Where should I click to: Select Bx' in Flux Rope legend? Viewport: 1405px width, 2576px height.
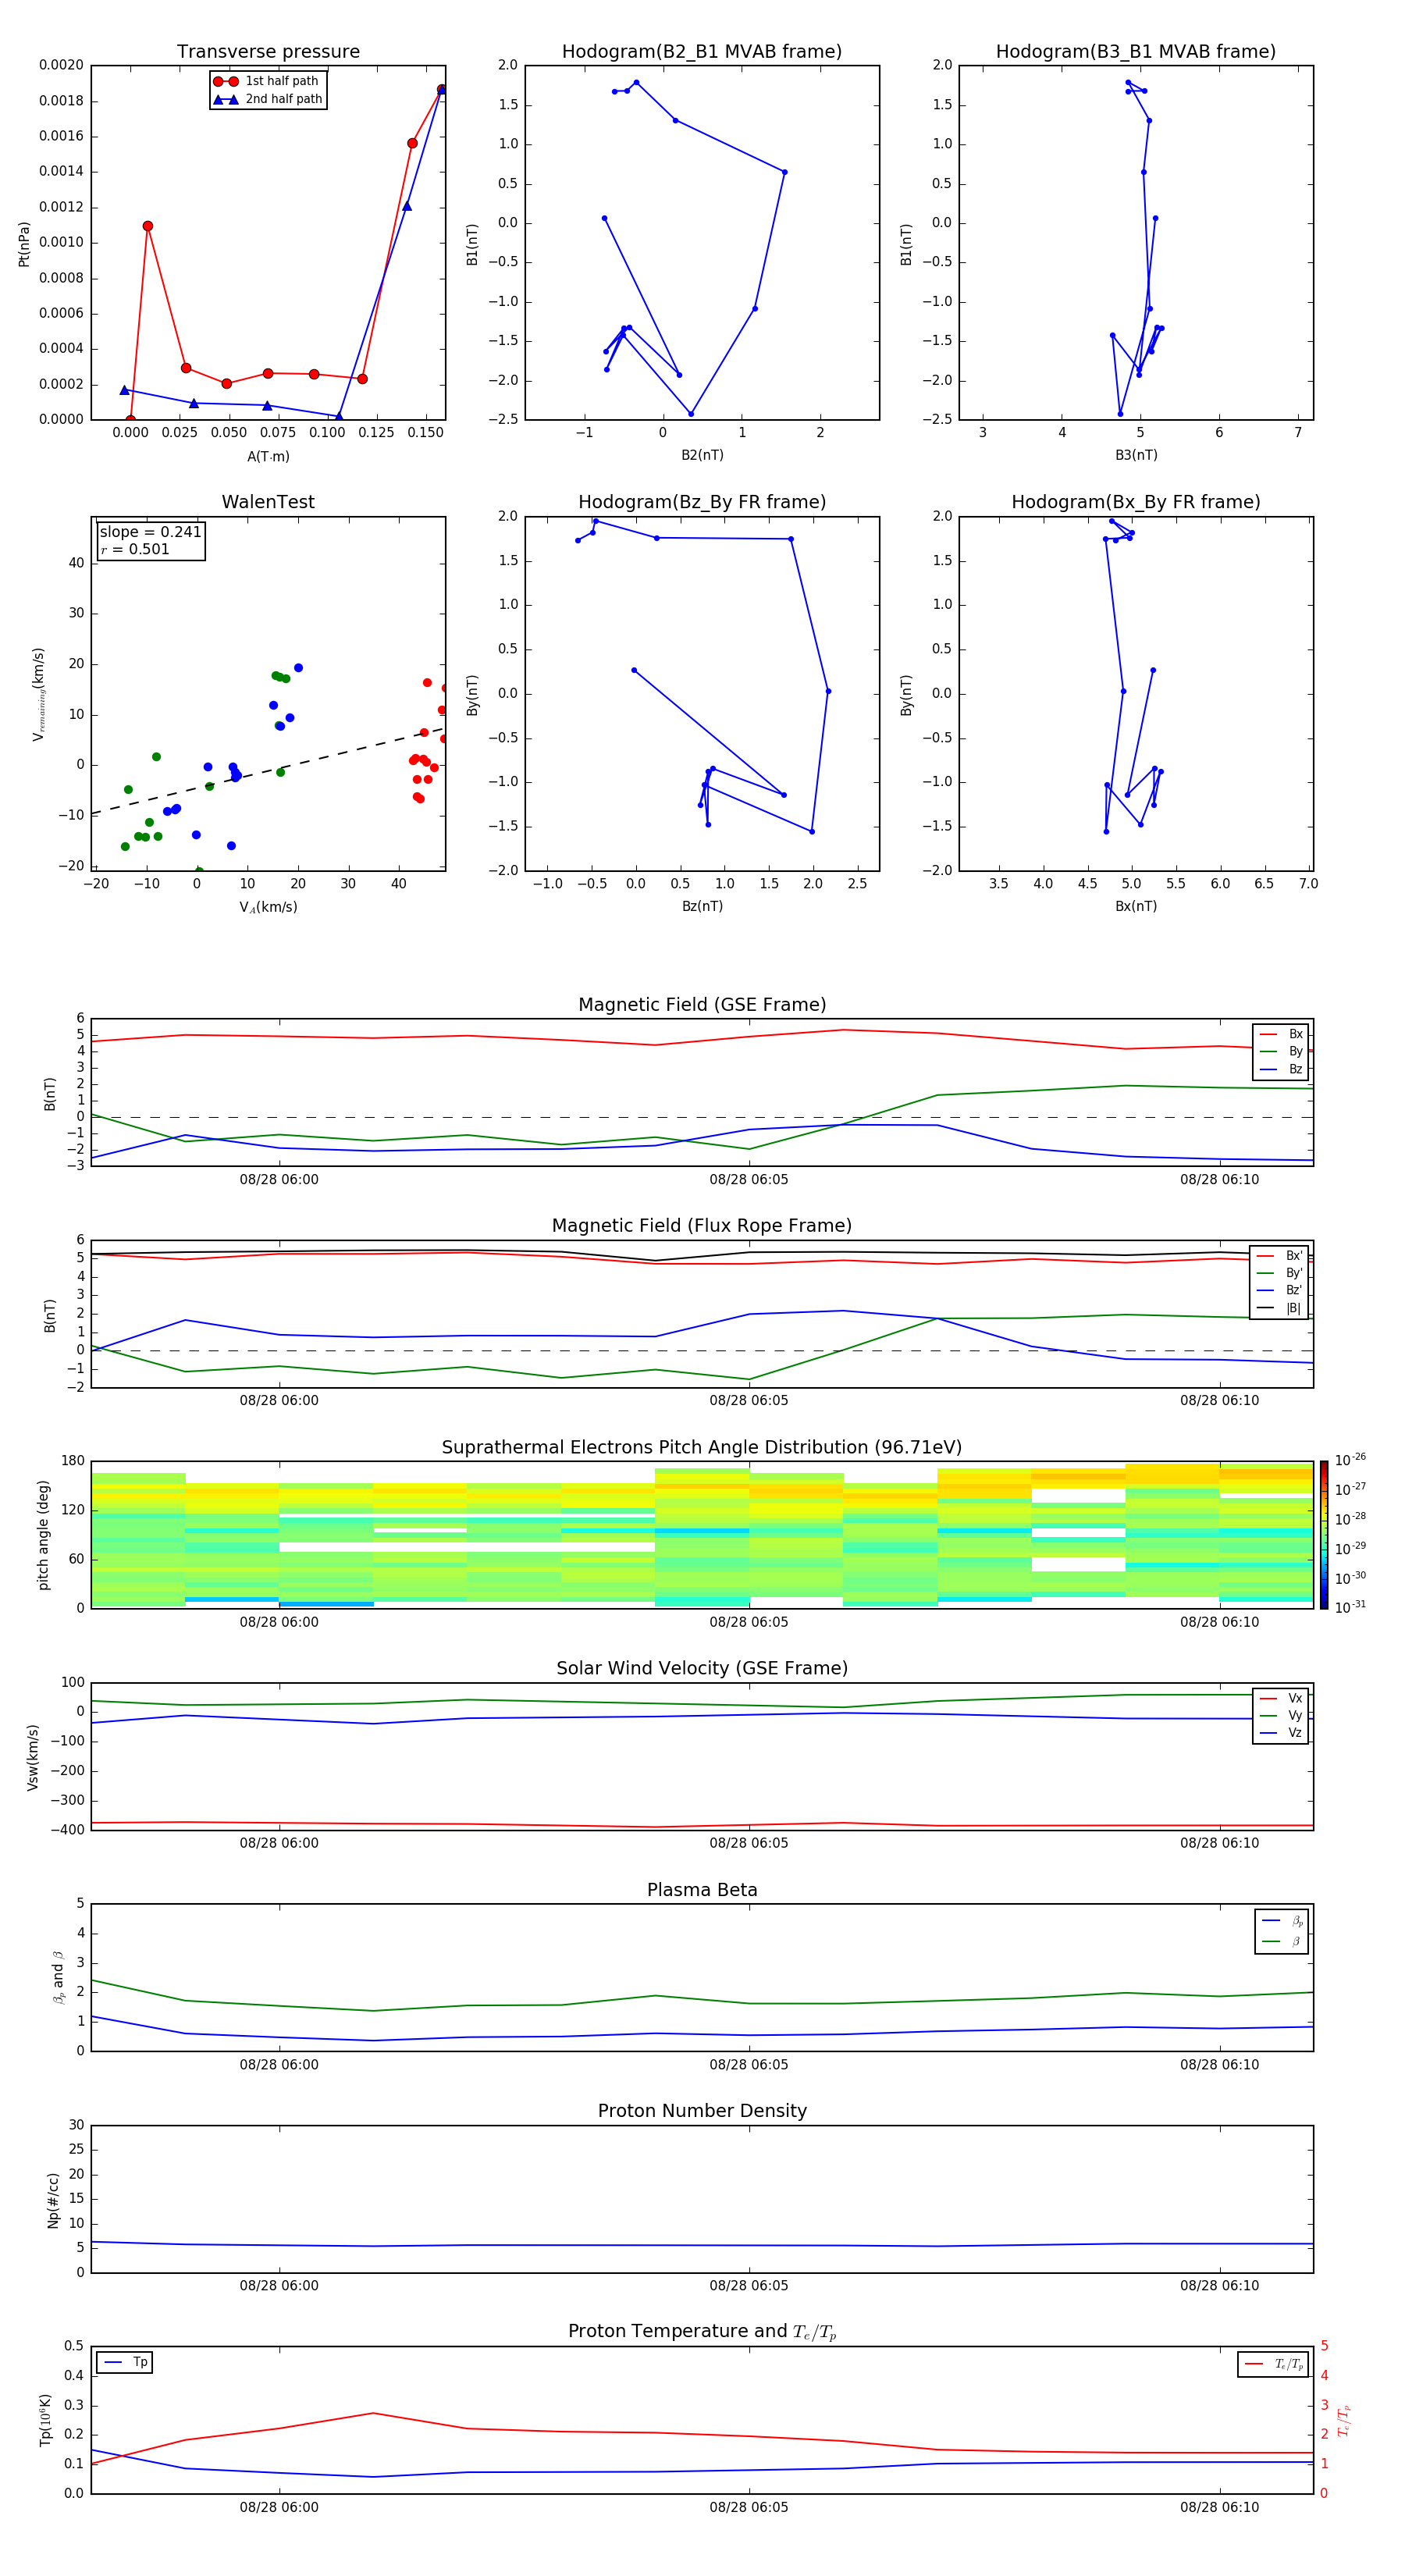point(1281,1256)
